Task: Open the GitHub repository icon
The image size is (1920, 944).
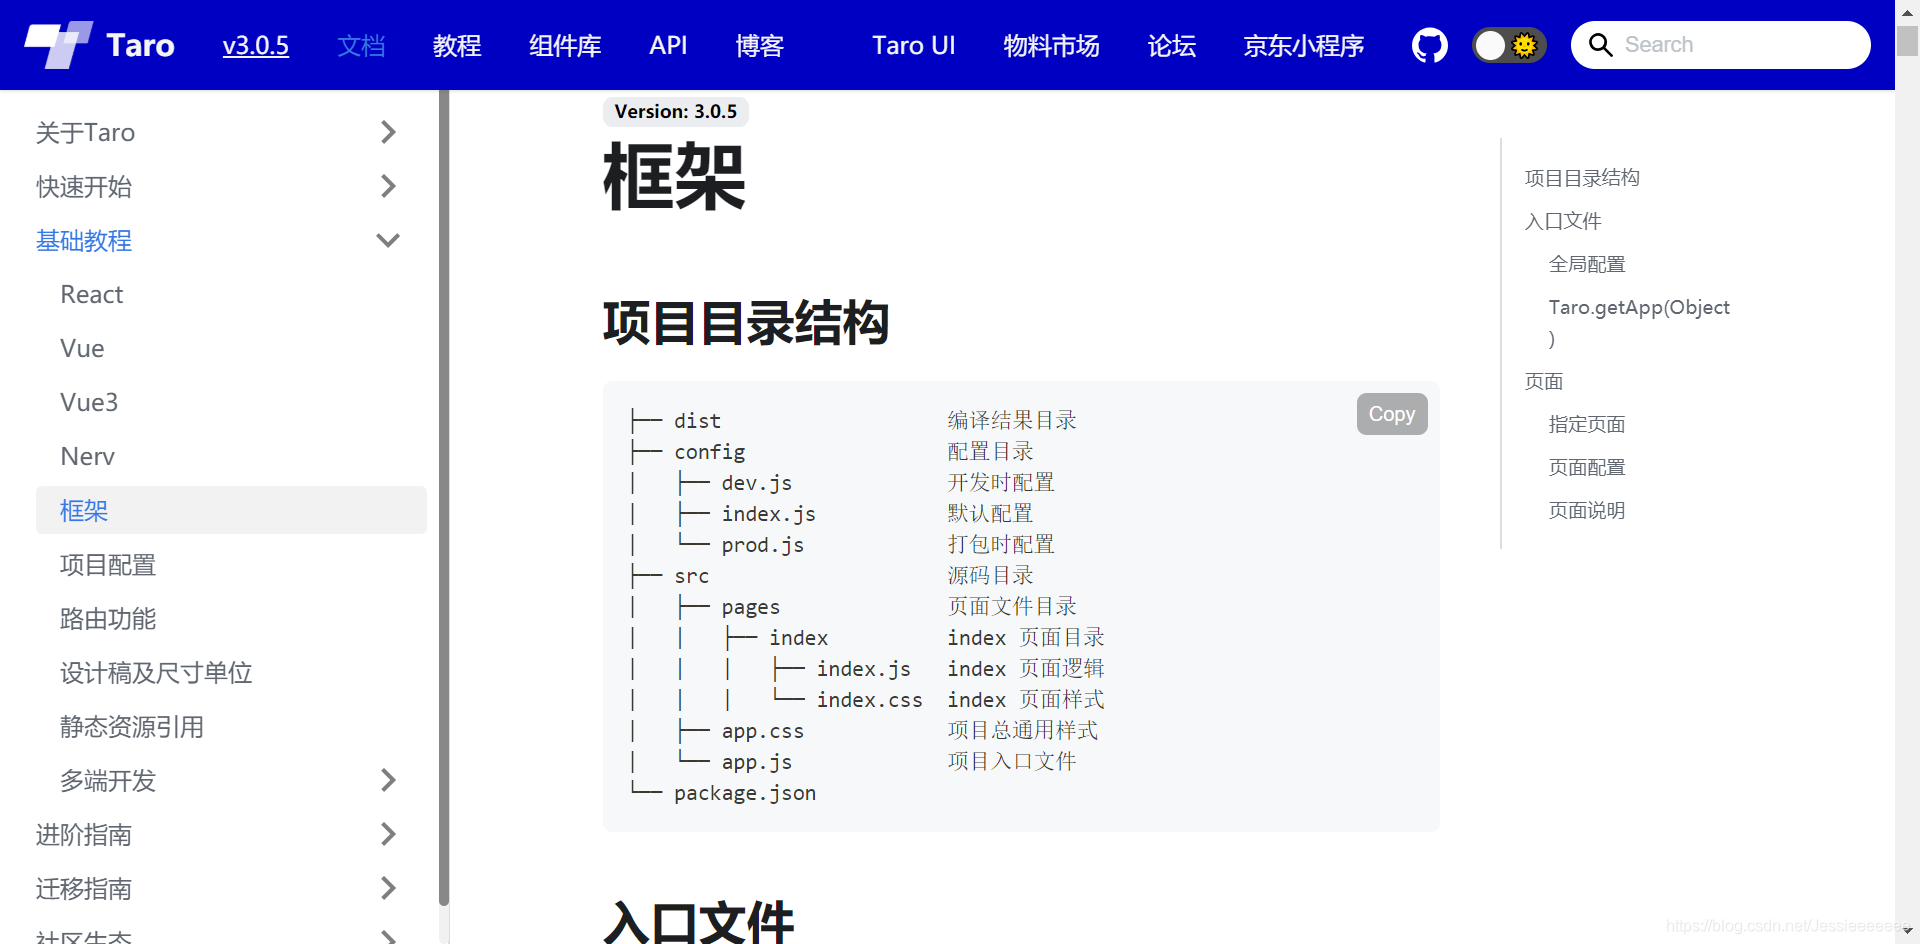Action: (1429, 45)
